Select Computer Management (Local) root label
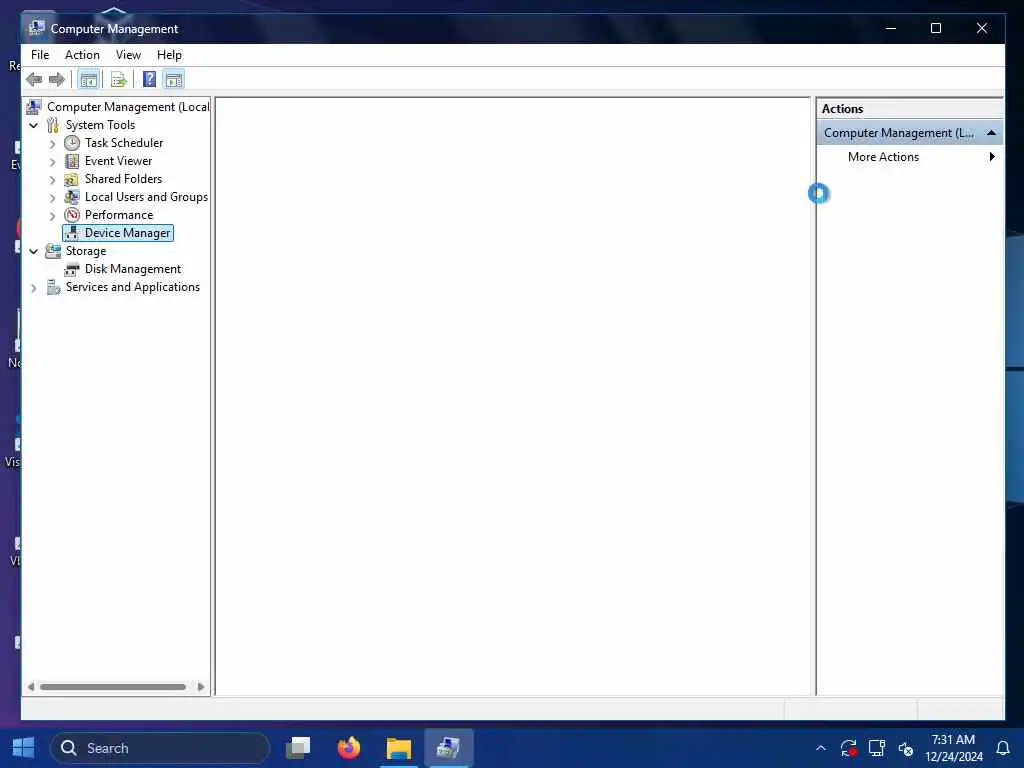Image resolution: width=1024 pixels, height=768 pixels. click(x=128, y=106)
